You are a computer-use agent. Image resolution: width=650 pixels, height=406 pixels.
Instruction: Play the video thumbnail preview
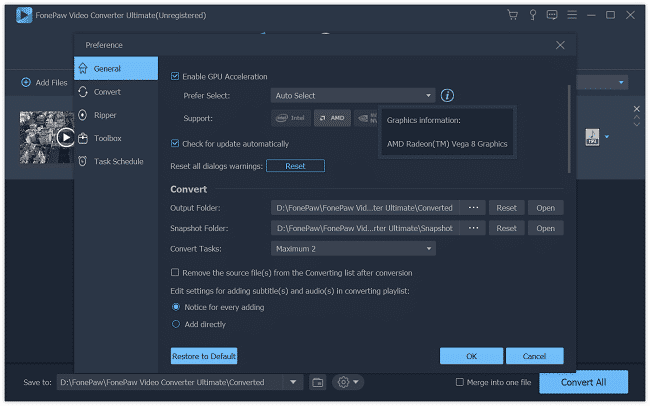pyautogui.click(x=65, y=138)
